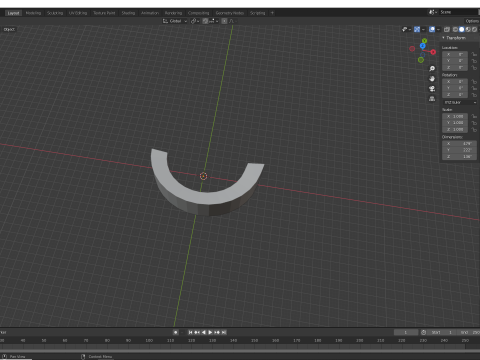The width and height of the screenshot is (480, 360).
Task: Click the zoom view magnifier icon
Action: pyautogui.click(x=432, y=69)
